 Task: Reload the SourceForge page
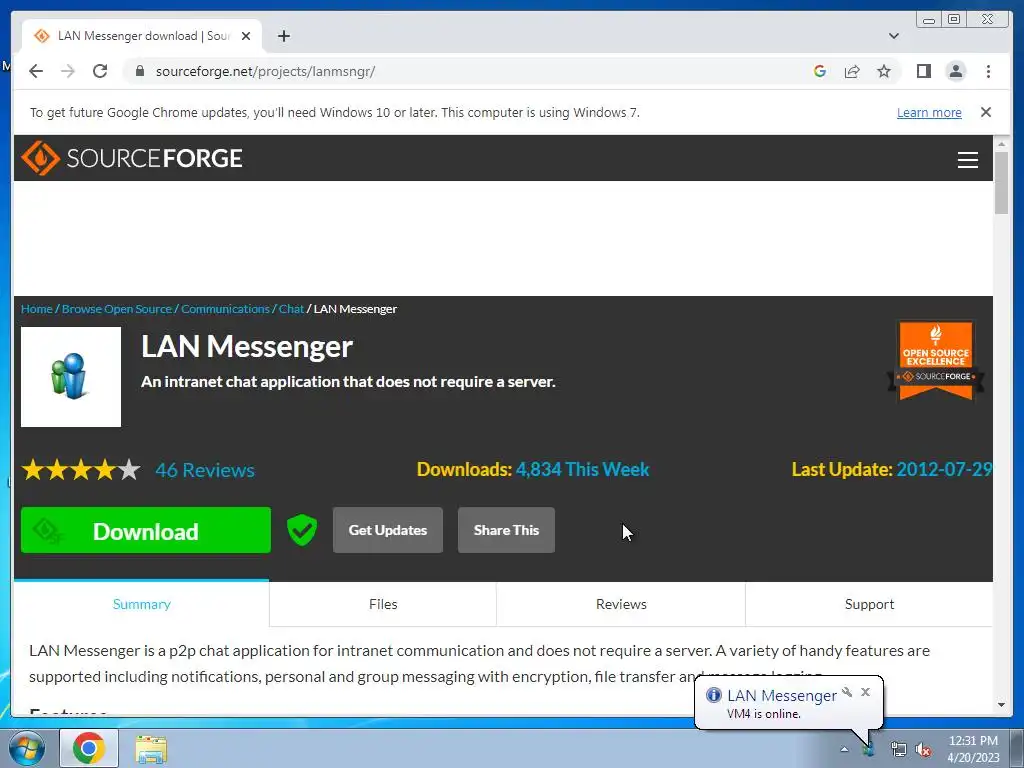100,71
